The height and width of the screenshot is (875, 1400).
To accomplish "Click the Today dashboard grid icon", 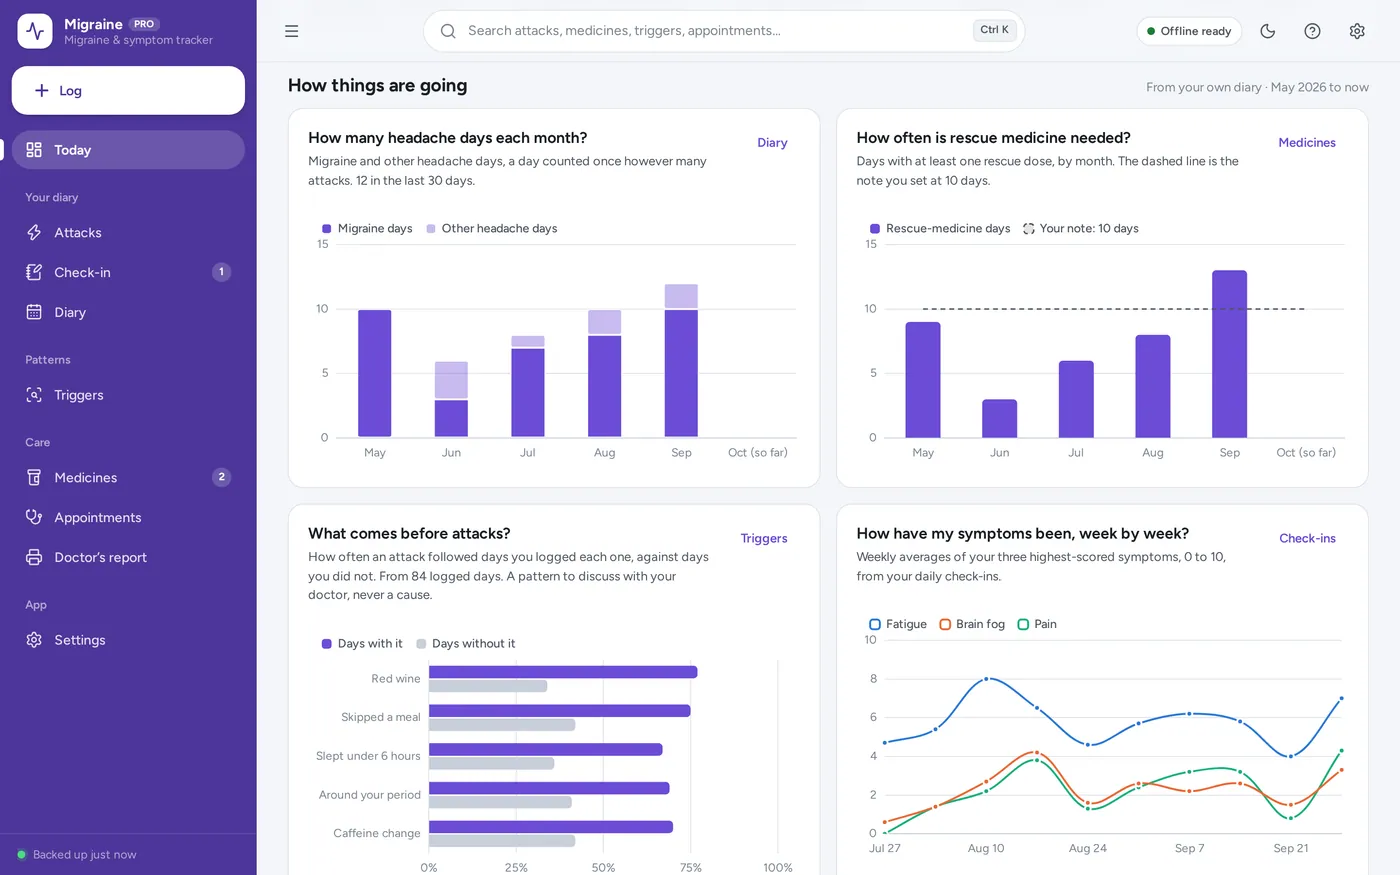I will 34,150.
